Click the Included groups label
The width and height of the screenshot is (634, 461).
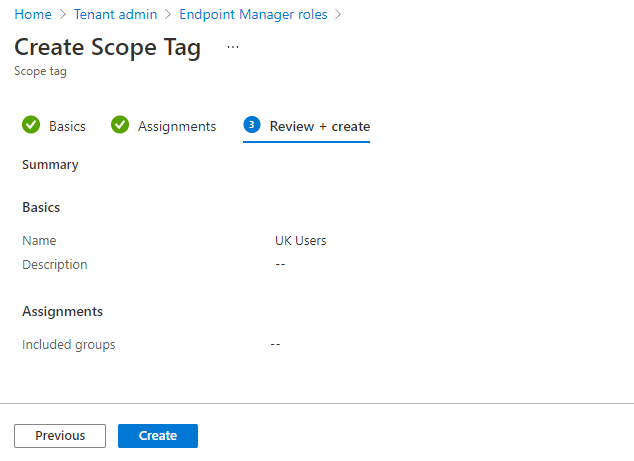69,345
